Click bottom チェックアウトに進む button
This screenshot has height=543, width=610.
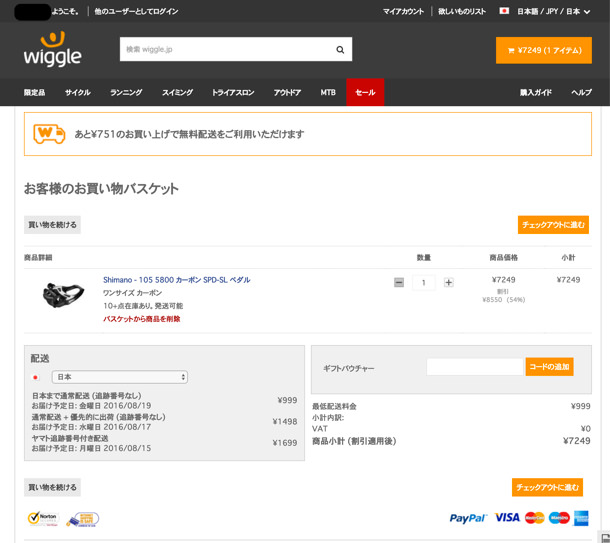[547, 487]
